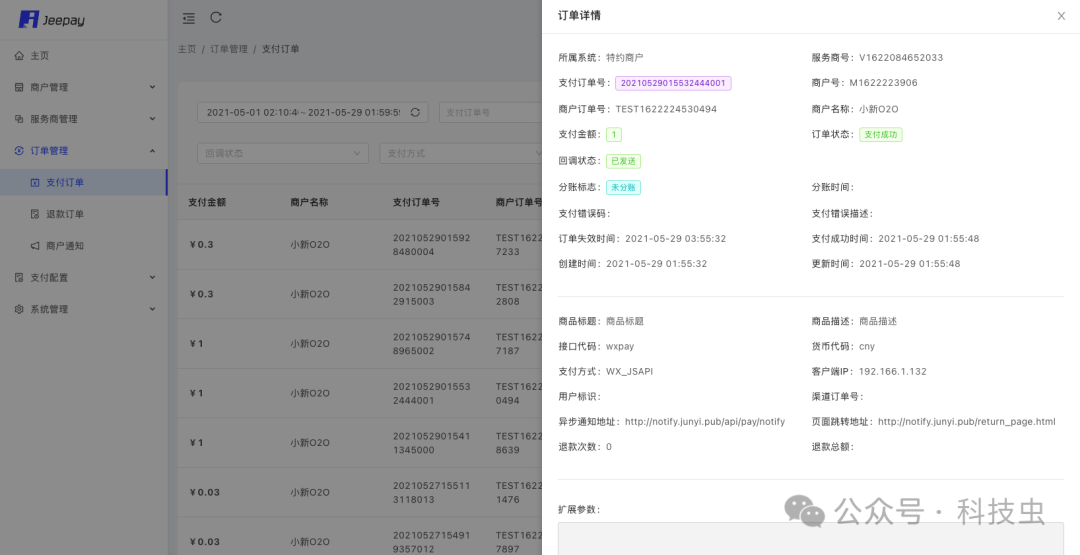Open 订单管理 sidebar menu

83,151
